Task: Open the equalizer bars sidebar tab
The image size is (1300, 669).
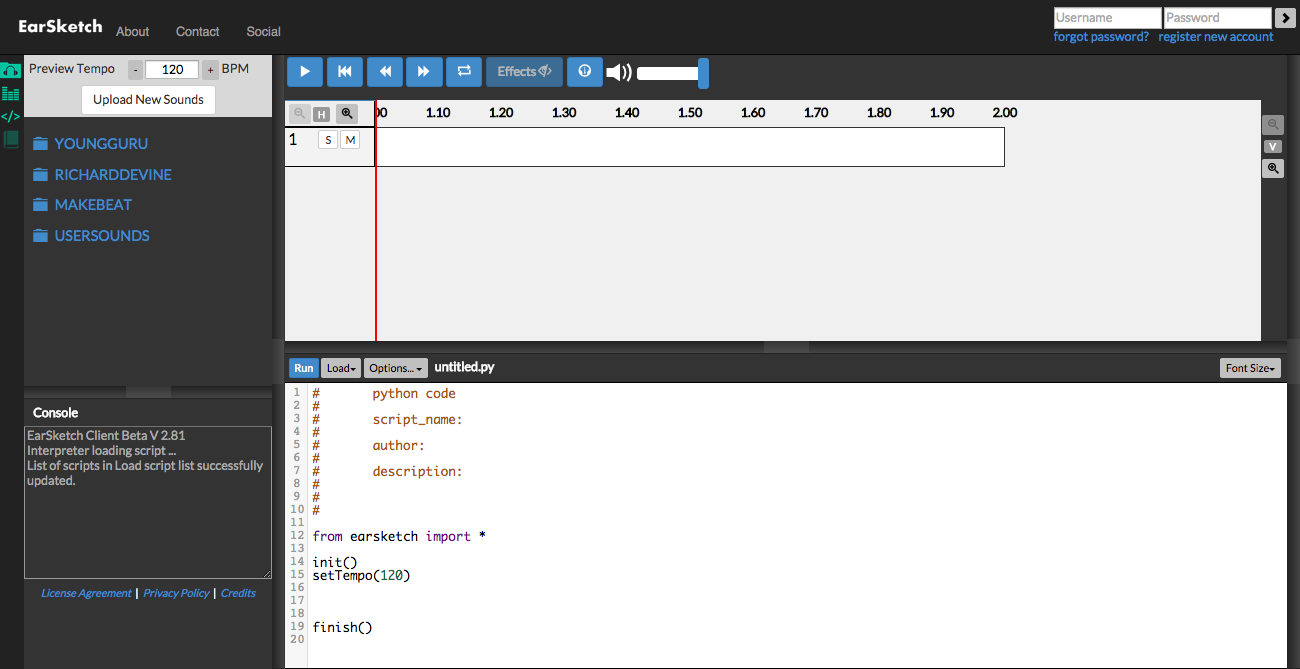Action: tap(10, 93)
